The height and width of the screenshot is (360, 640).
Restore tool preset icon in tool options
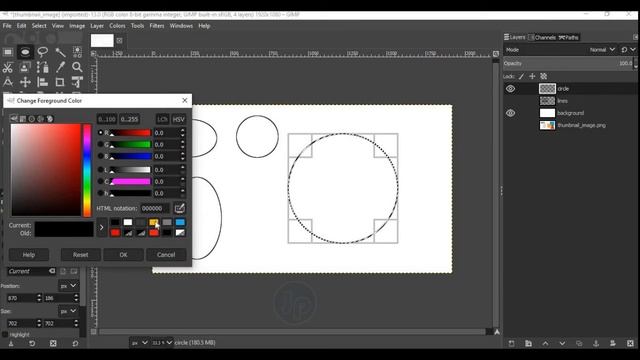point(32,343)
